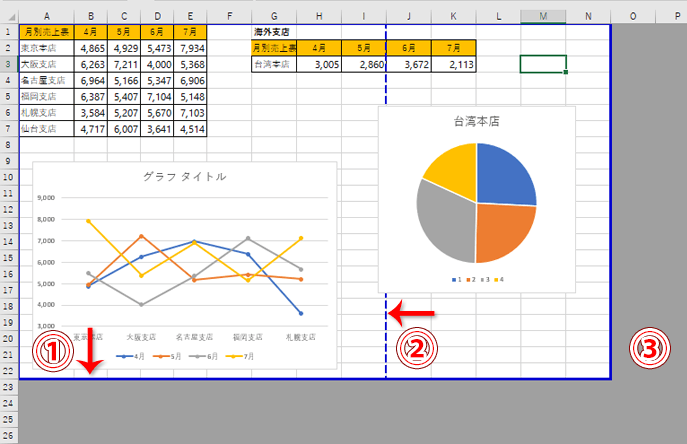
Task: Click cell with value 7,211
Action: click(124, 64)
